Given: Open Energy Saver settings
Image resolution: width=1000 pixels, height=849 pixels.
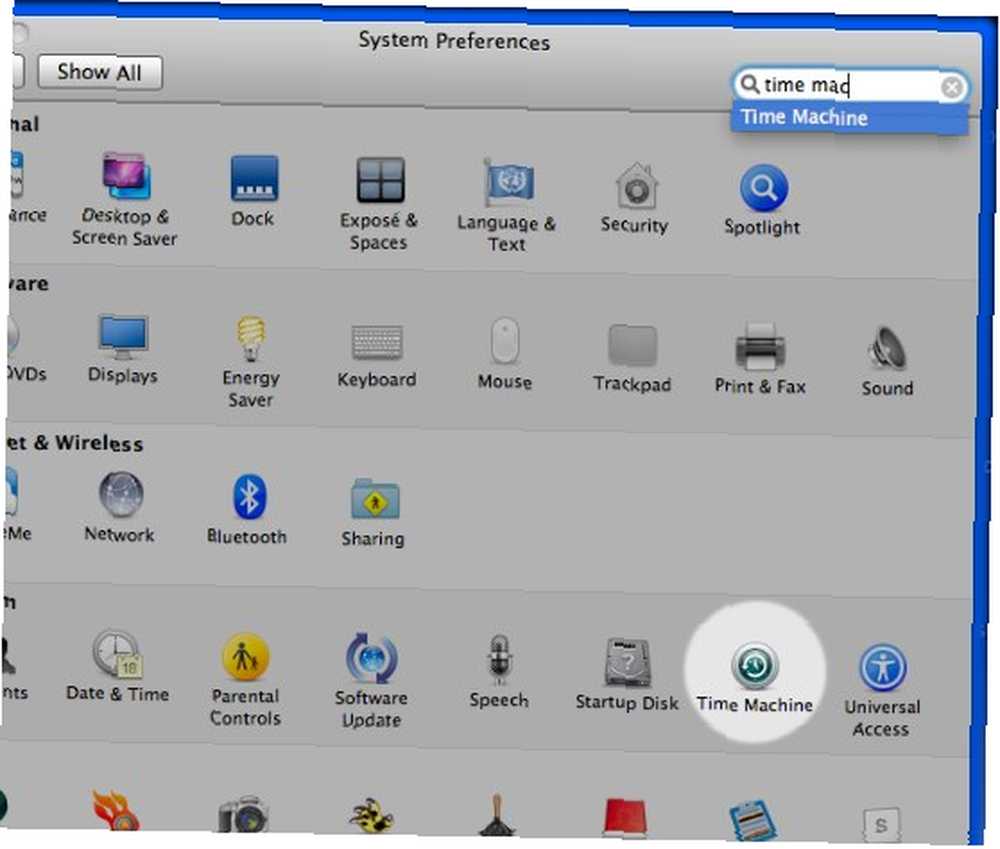Looking at the screenshot, I should [x=251, y=362].
